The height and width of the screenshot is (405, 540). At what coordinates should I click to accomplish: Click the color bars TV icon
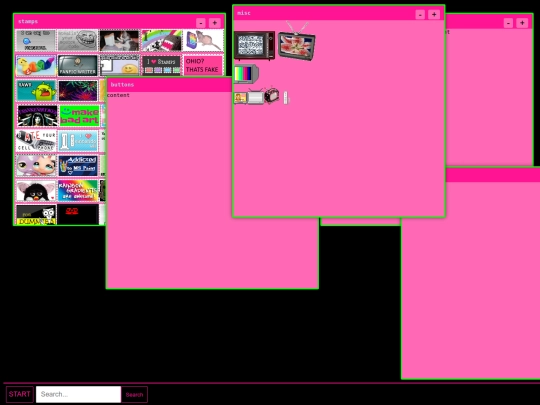pyautogui.click(x=246, y=74)
